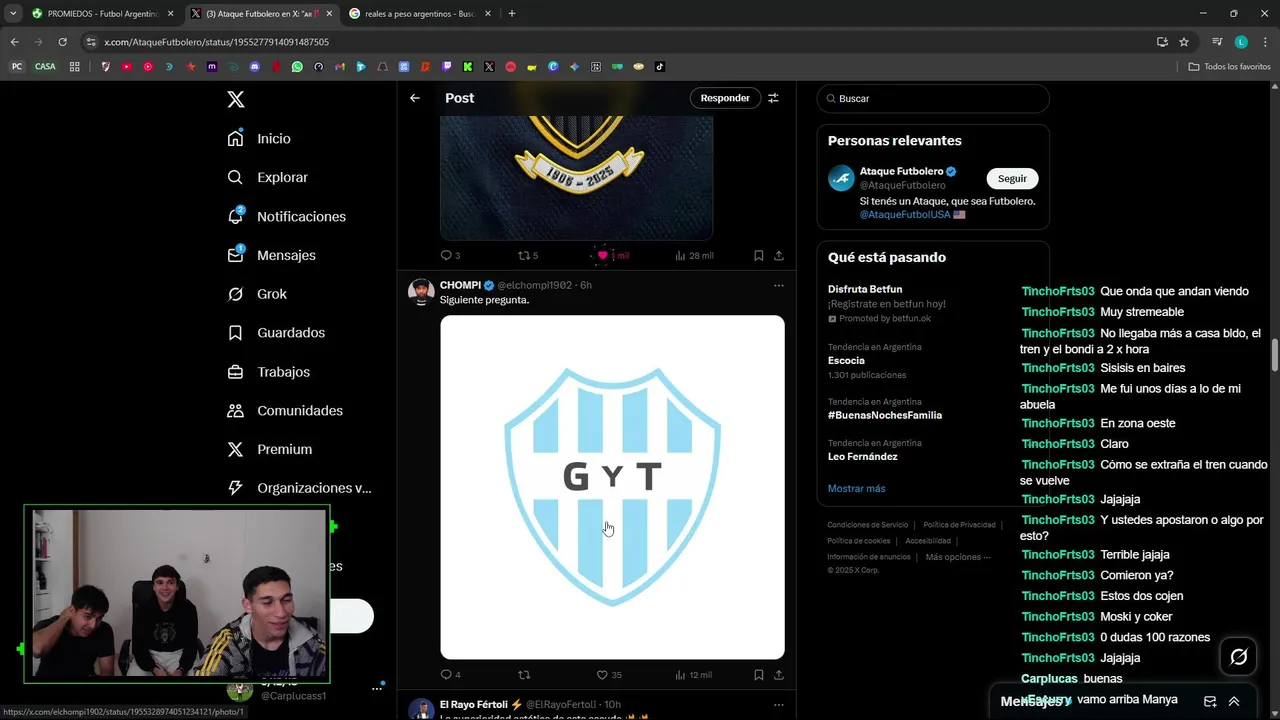Viewport: 1280px width, 720px height.
Task: Click the address bar URL
Action: [x=216, y=42]
